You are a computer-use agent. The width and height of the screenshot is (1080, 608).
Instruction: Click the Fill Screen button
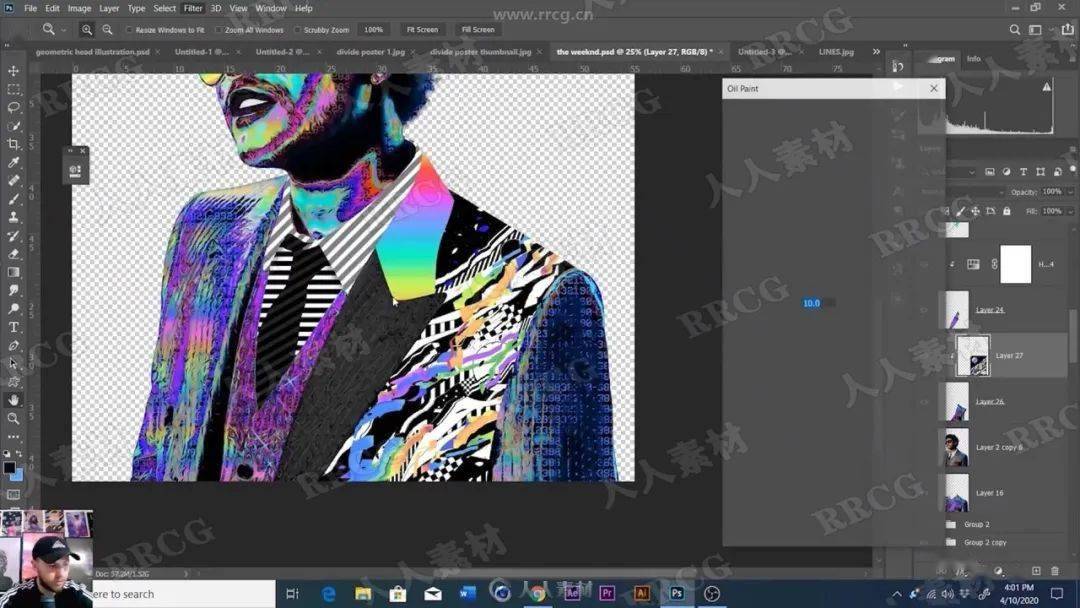(478, 30)
